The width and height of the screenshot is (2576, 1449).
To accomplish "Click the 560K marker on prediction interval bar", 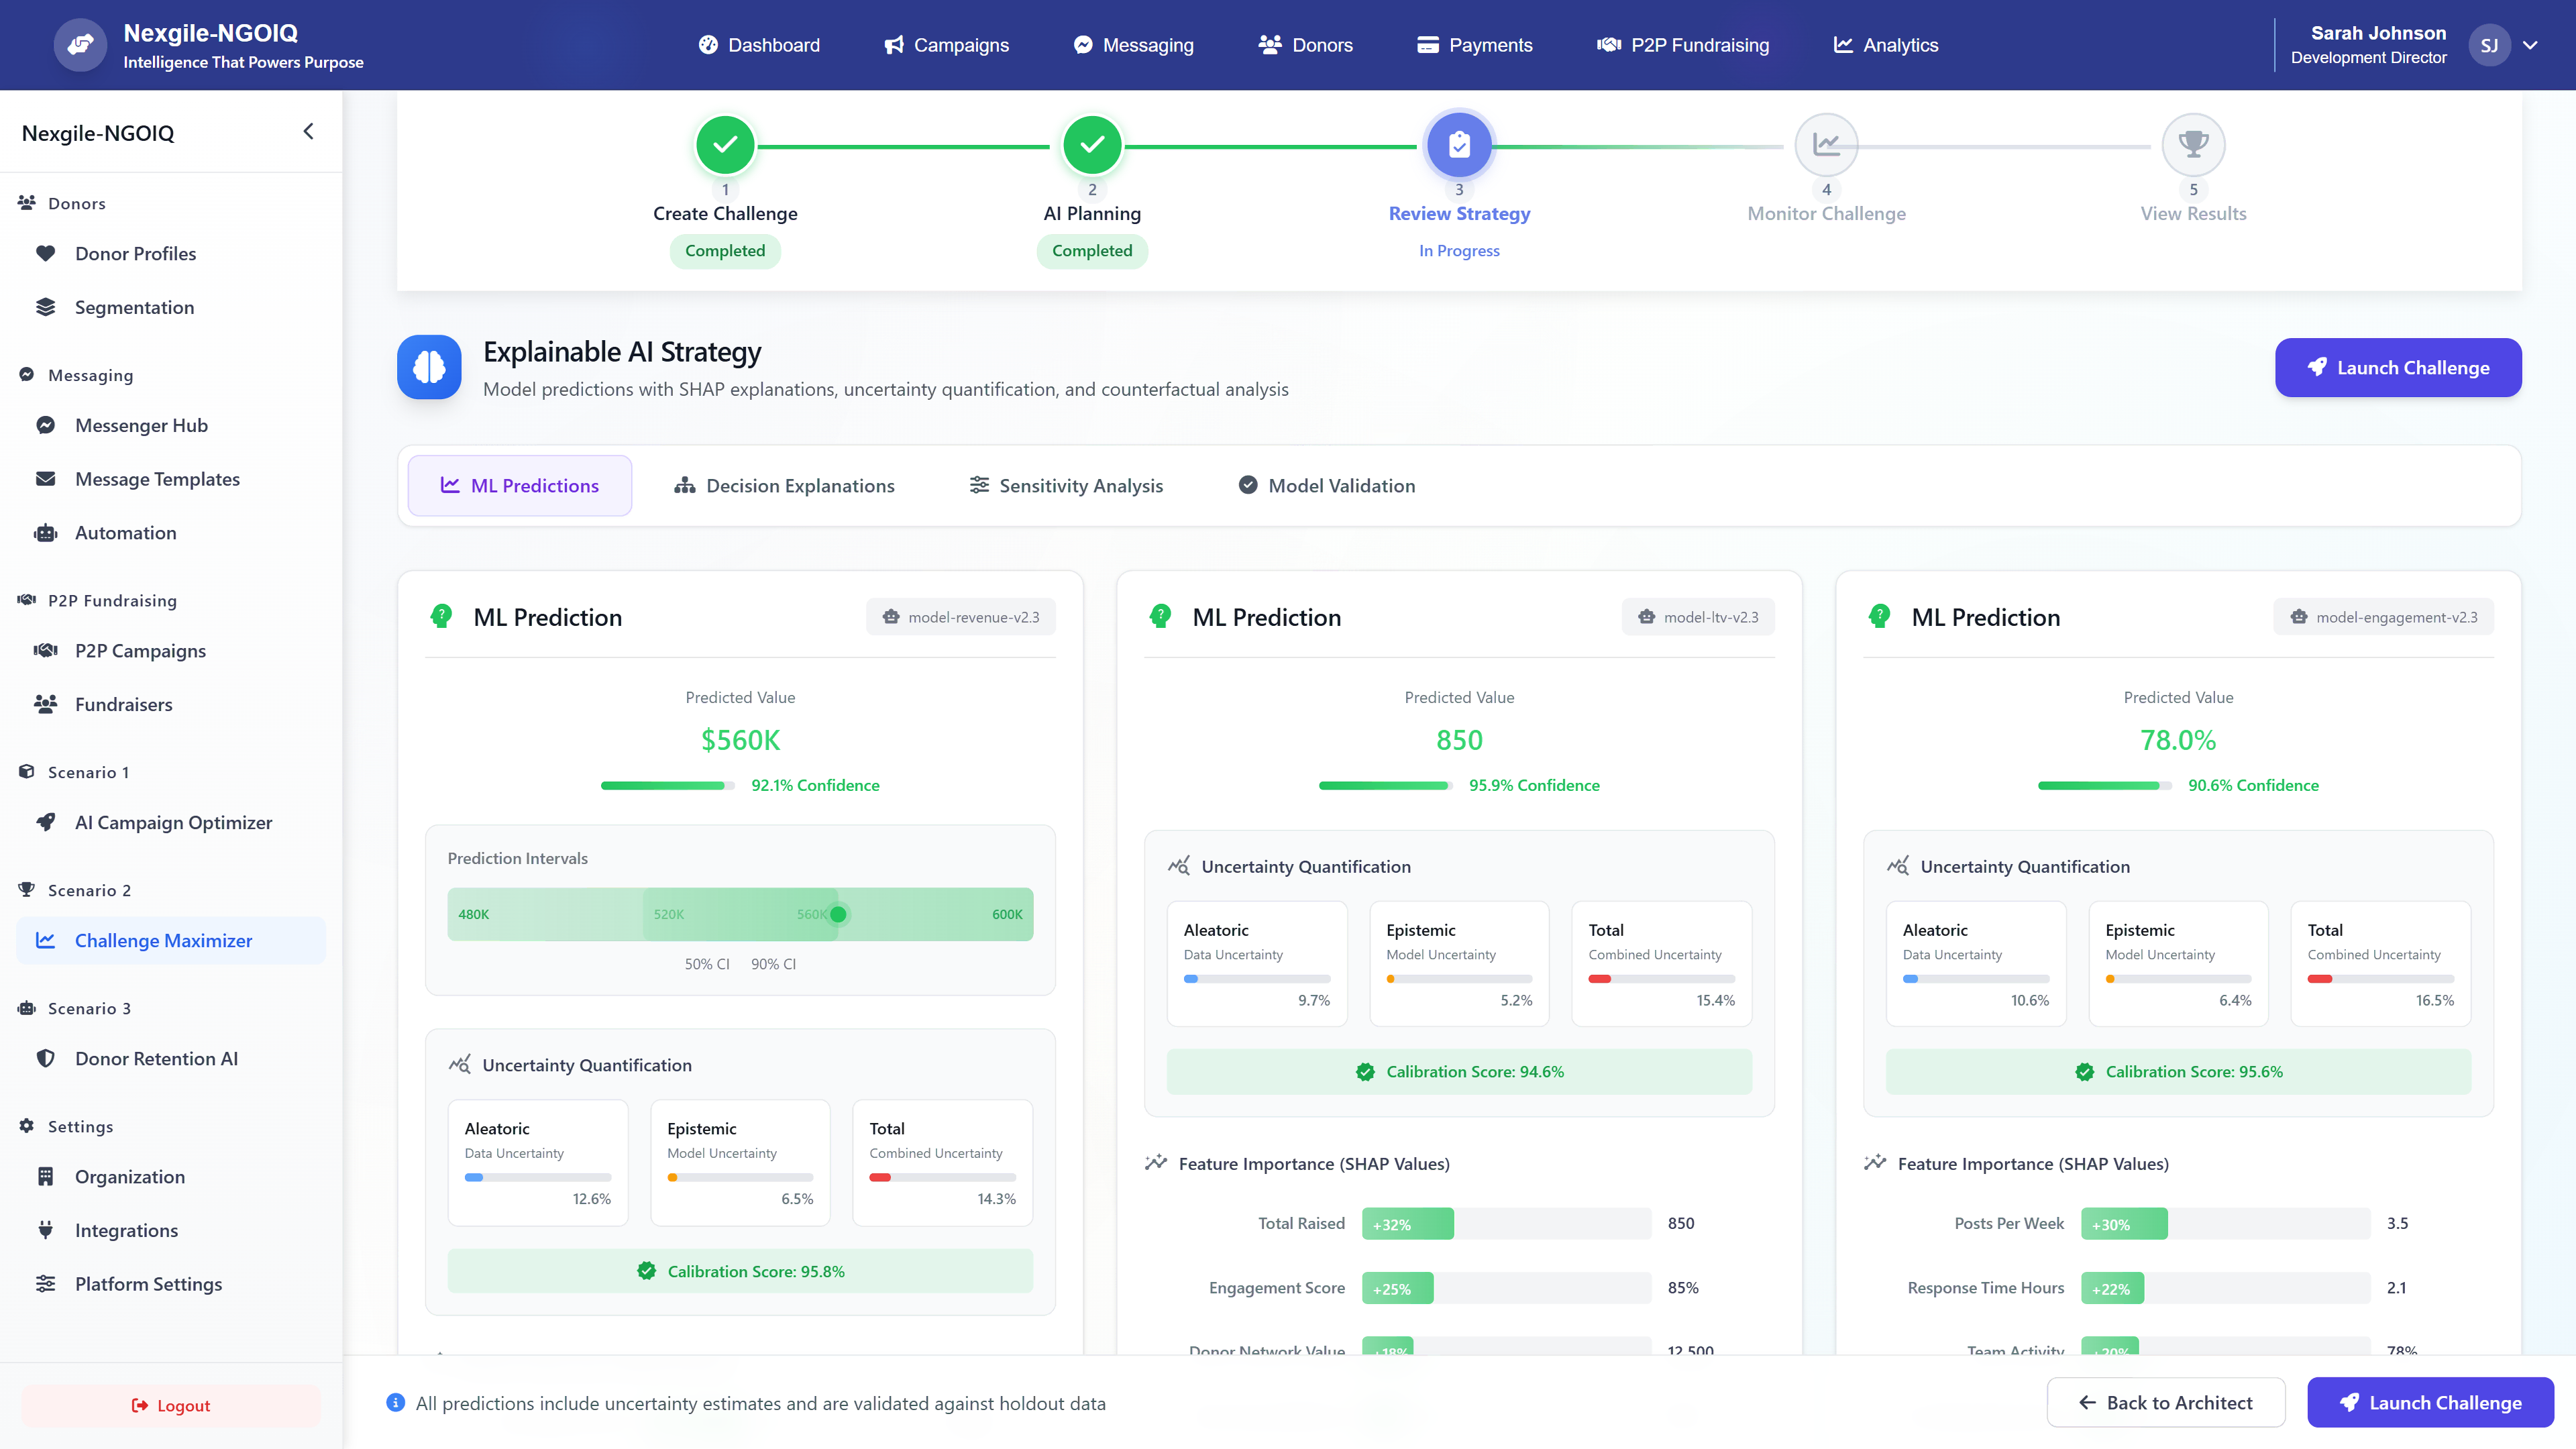I will (x=838, y=914).
